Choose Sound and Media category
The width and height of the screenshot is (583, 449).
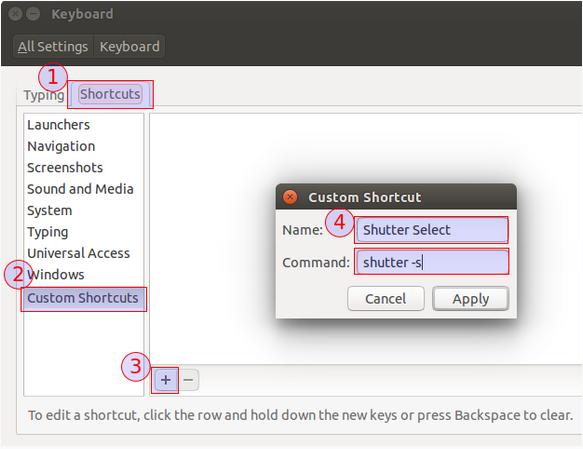point(80,189)
